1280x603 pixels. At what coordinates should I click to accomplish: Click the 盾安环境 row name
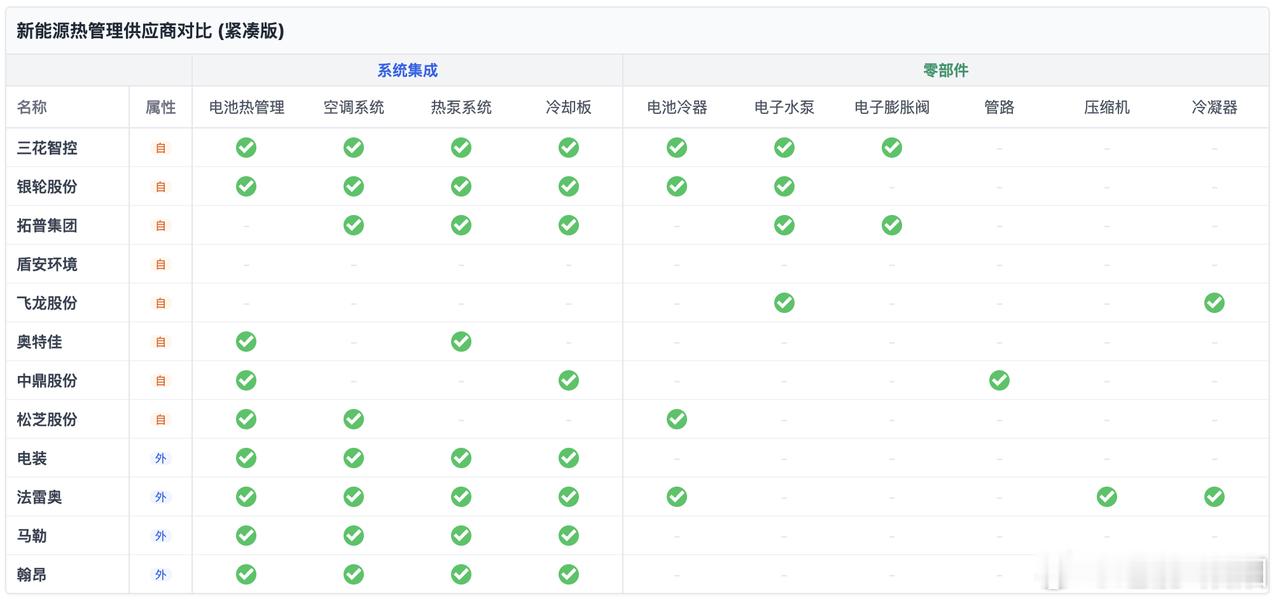47,264
